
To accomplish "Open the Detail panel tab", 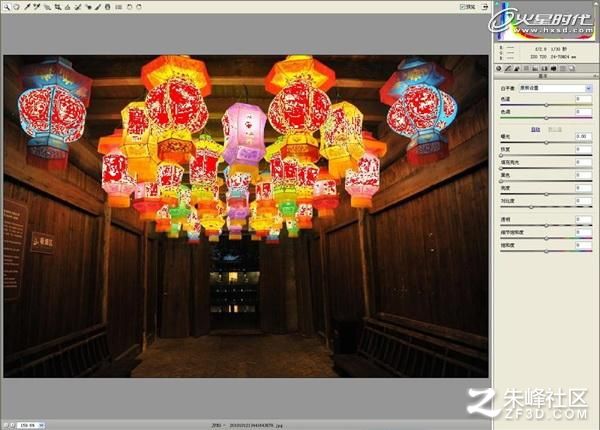I will (x=517, y=68).
